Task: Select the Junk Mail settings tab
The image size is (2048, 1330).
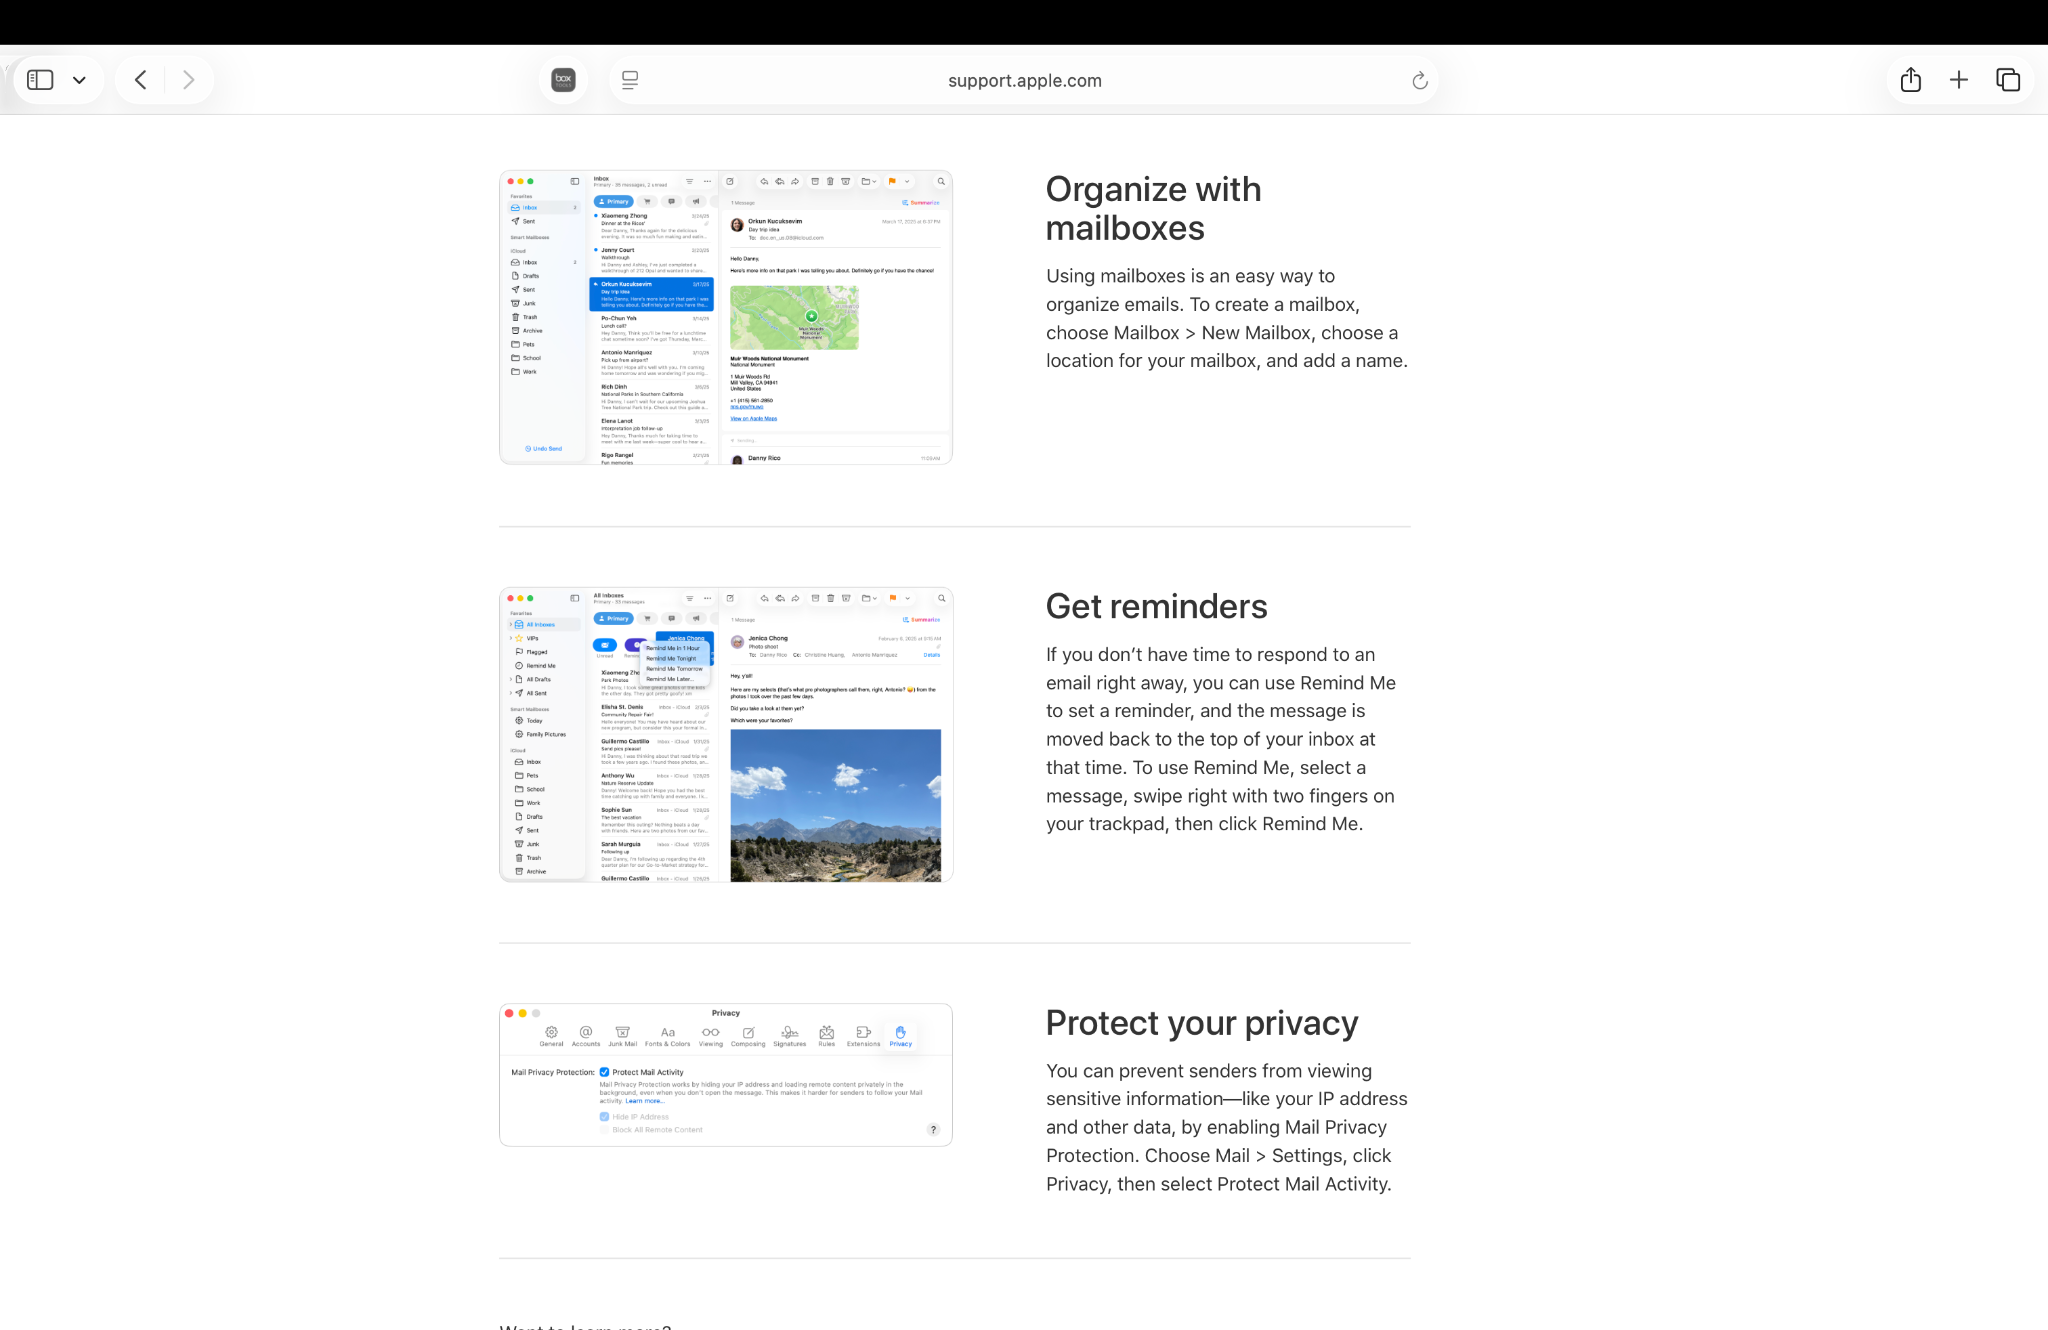Action: coord(622,1036)
